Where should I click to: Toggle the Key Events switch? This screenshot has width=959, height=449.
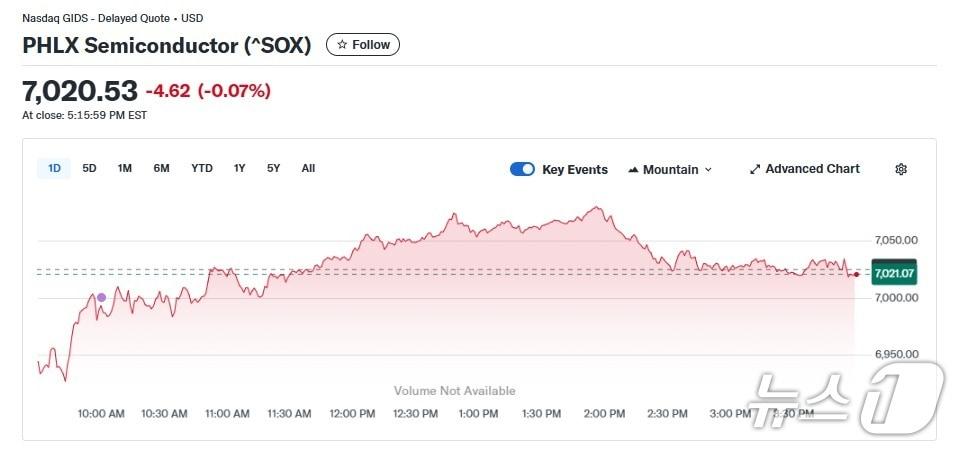(522, 169)
